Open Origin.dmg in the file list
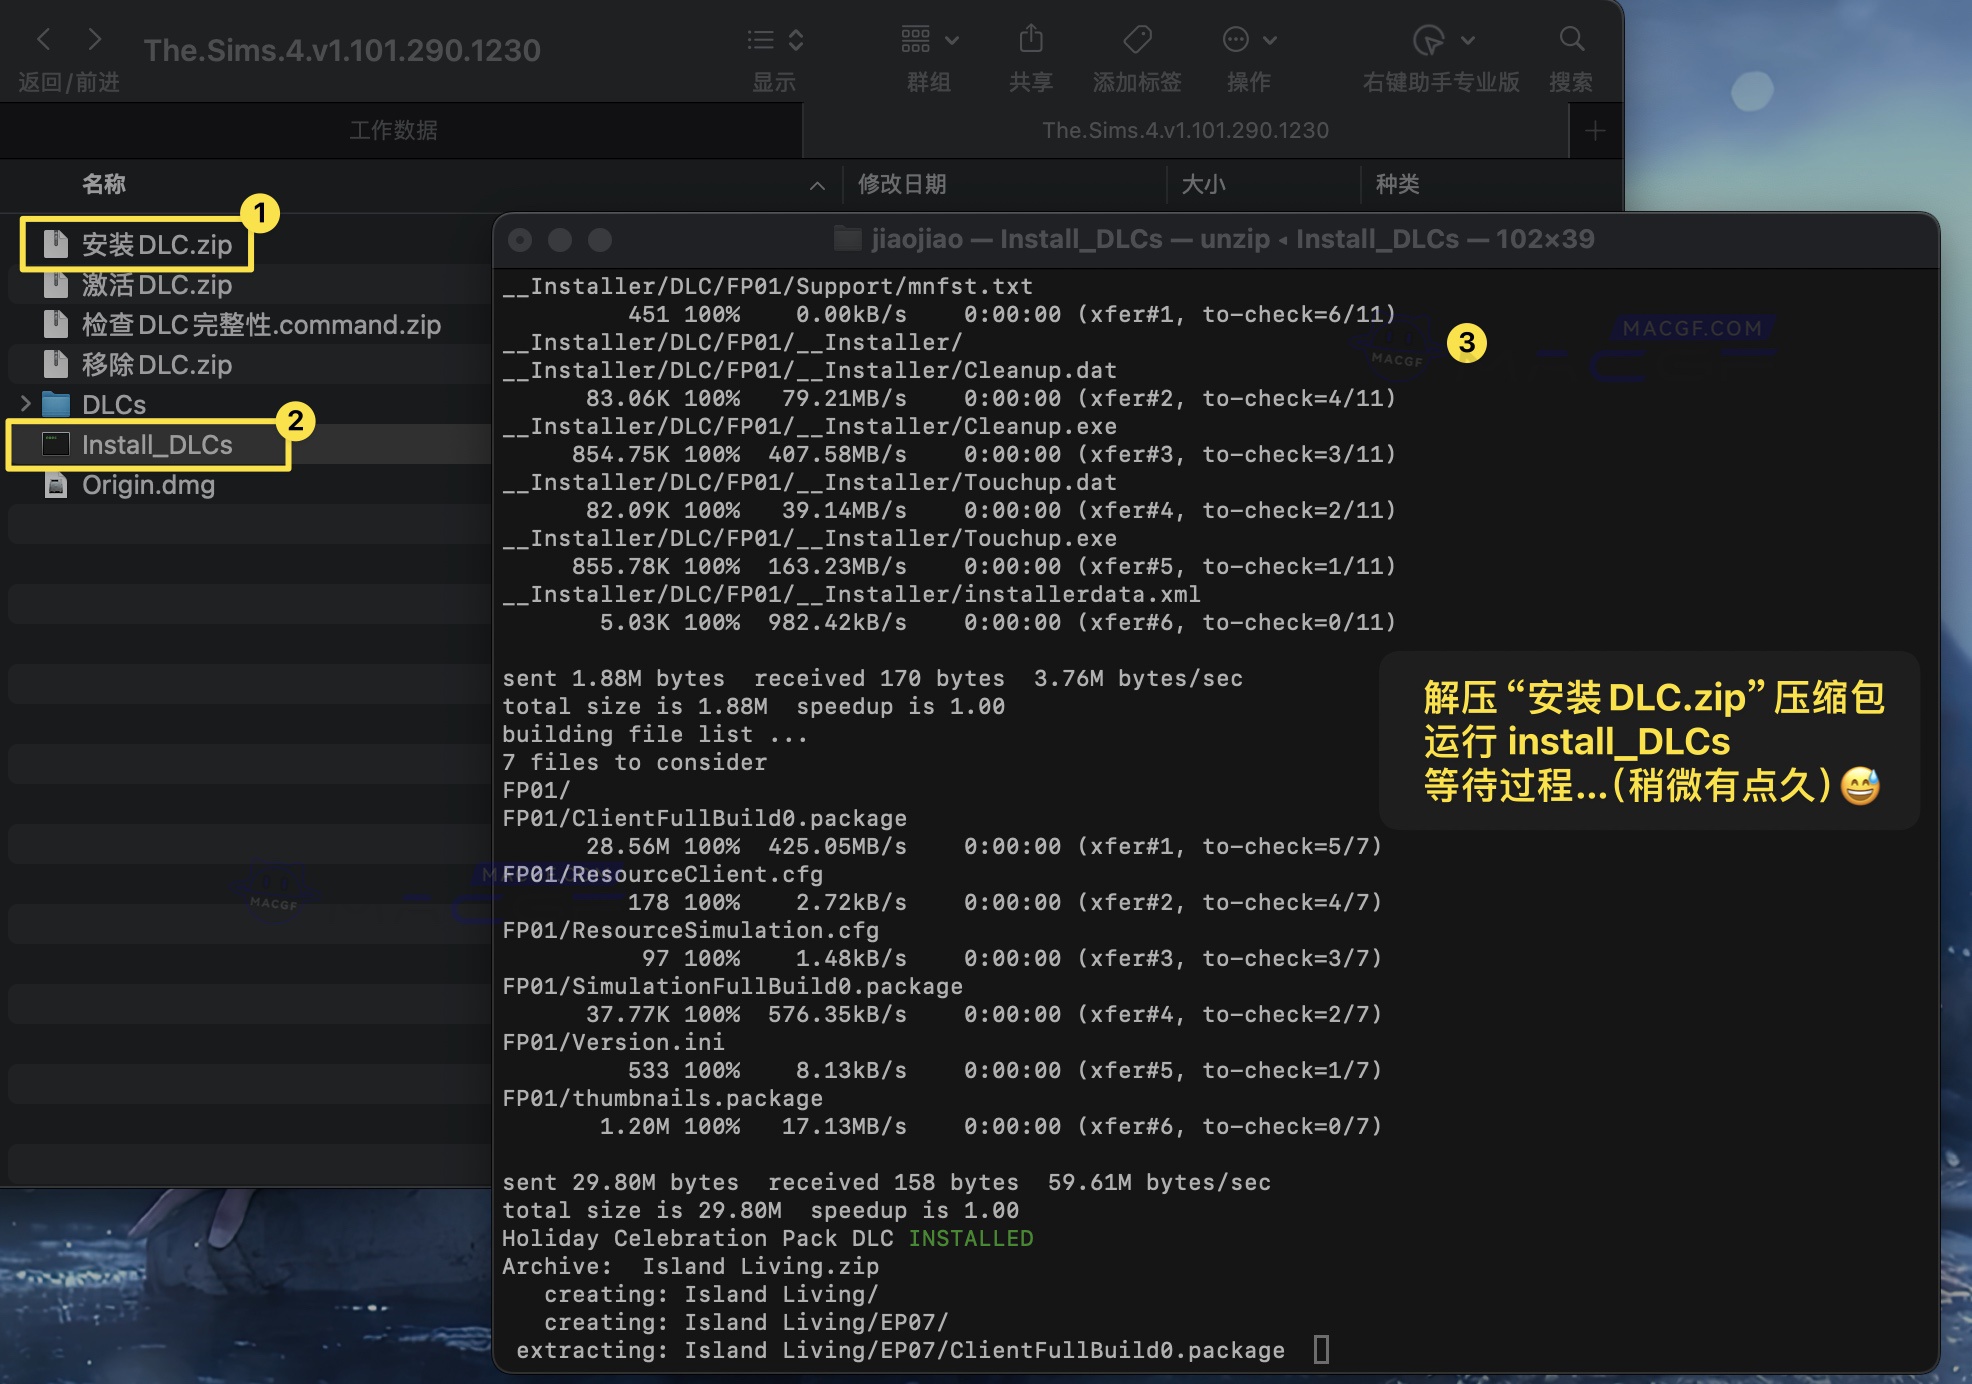 click(148, 485)
